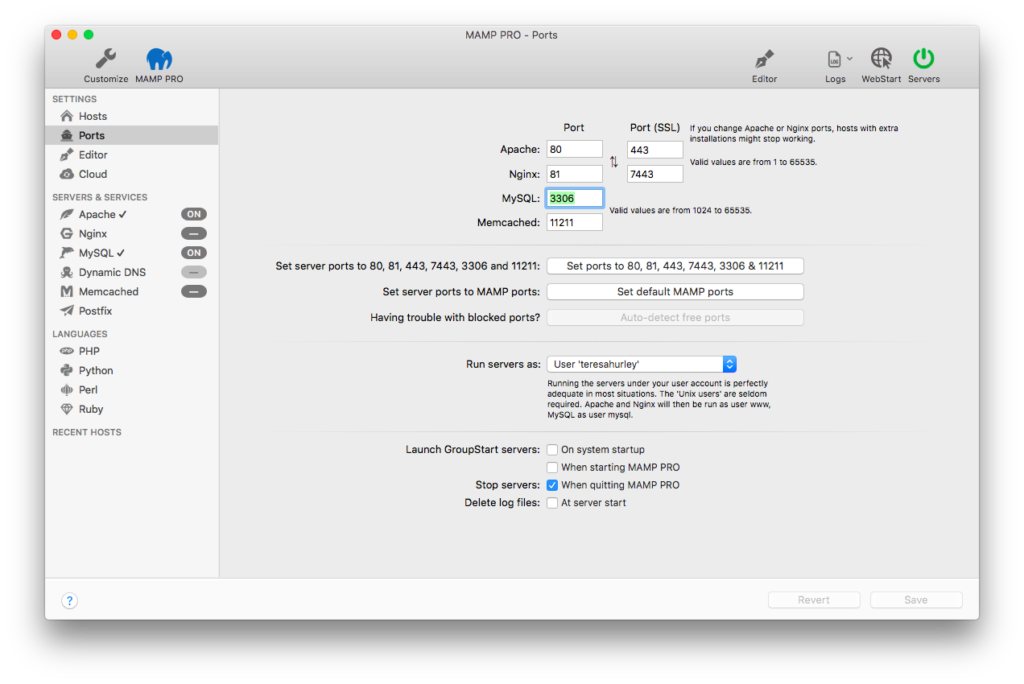Open Postfix service settings

(95, 311)
